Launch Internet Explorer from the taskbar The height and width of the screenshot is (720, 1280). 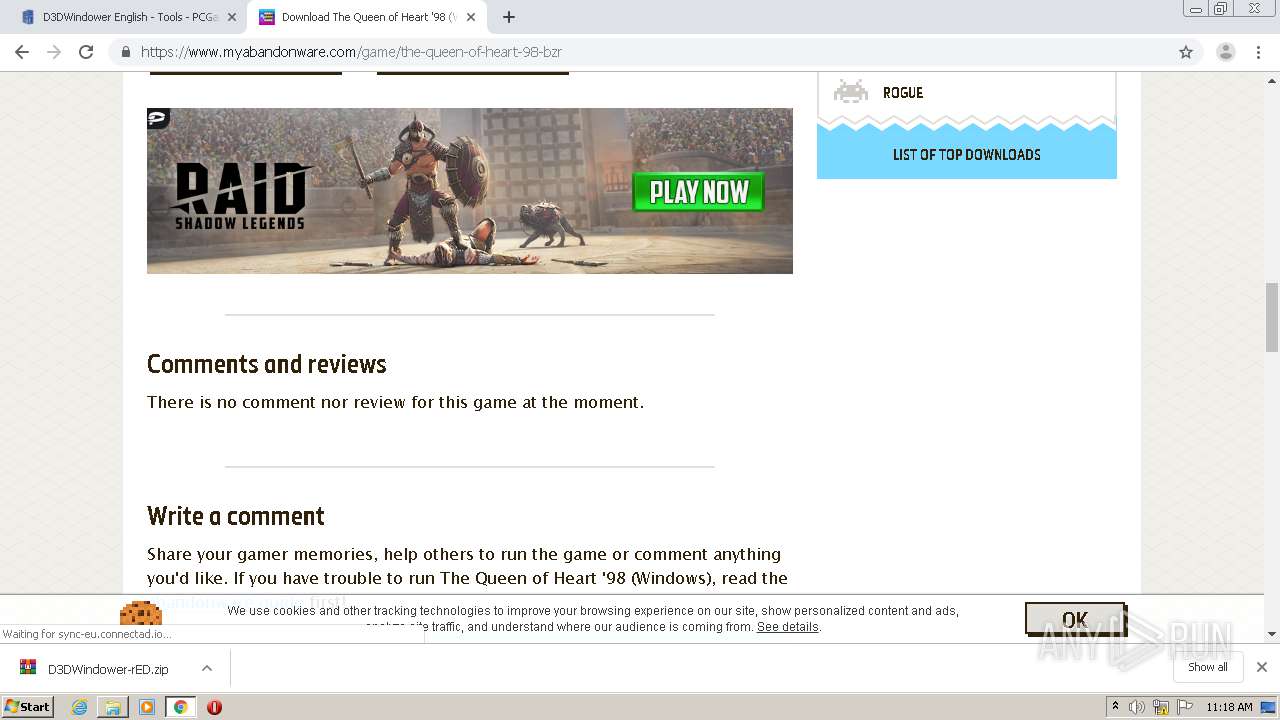click(79, 707)
